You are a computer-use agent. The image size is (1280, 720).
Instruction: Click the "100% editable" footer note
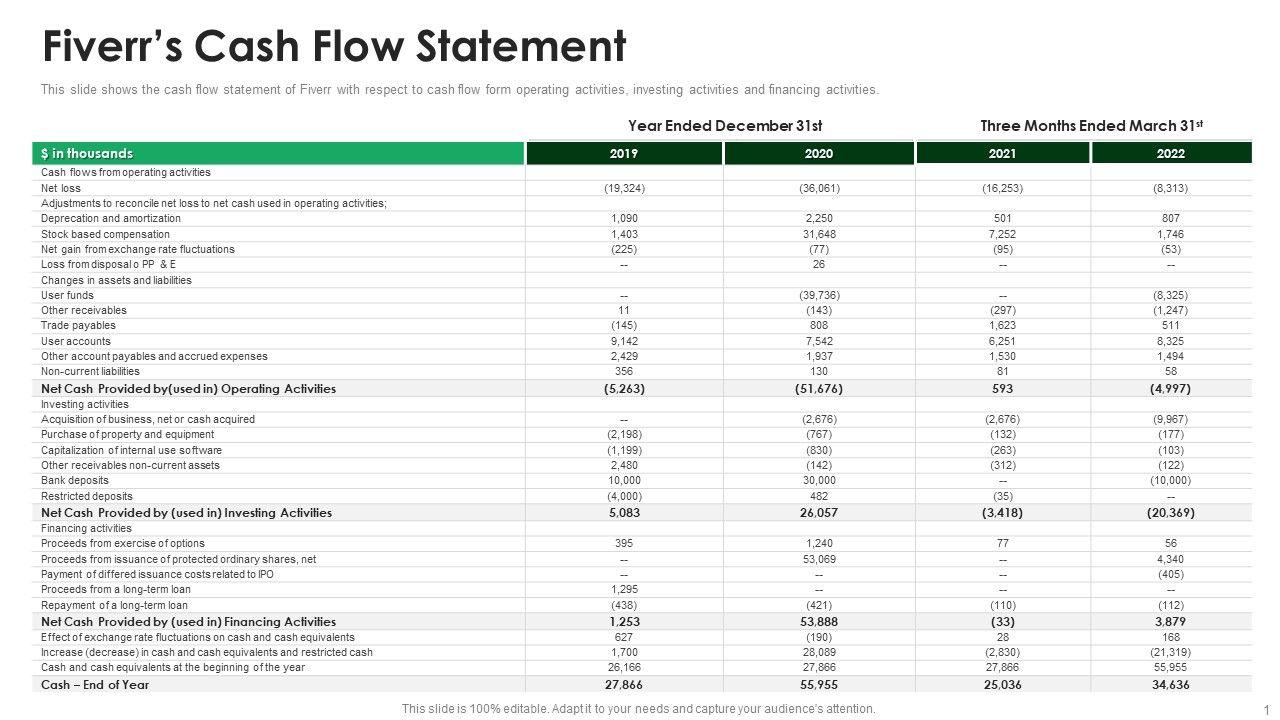(638, 709)
